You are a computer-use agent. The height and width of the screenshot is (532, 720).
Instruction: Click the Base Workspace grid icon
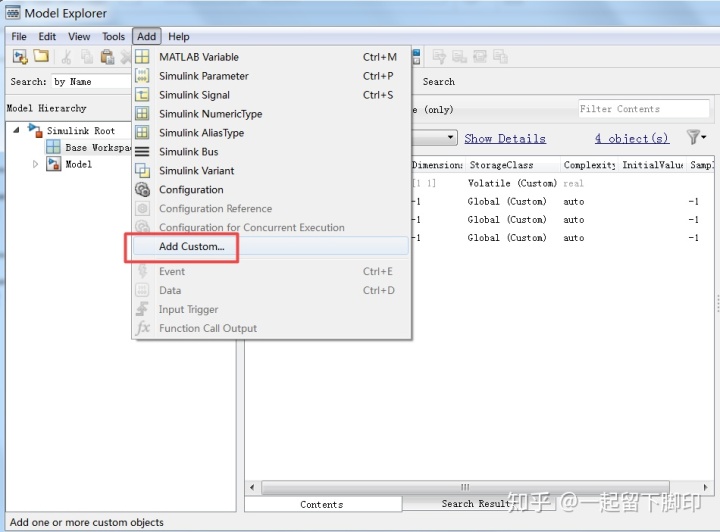tap(53, 147)
